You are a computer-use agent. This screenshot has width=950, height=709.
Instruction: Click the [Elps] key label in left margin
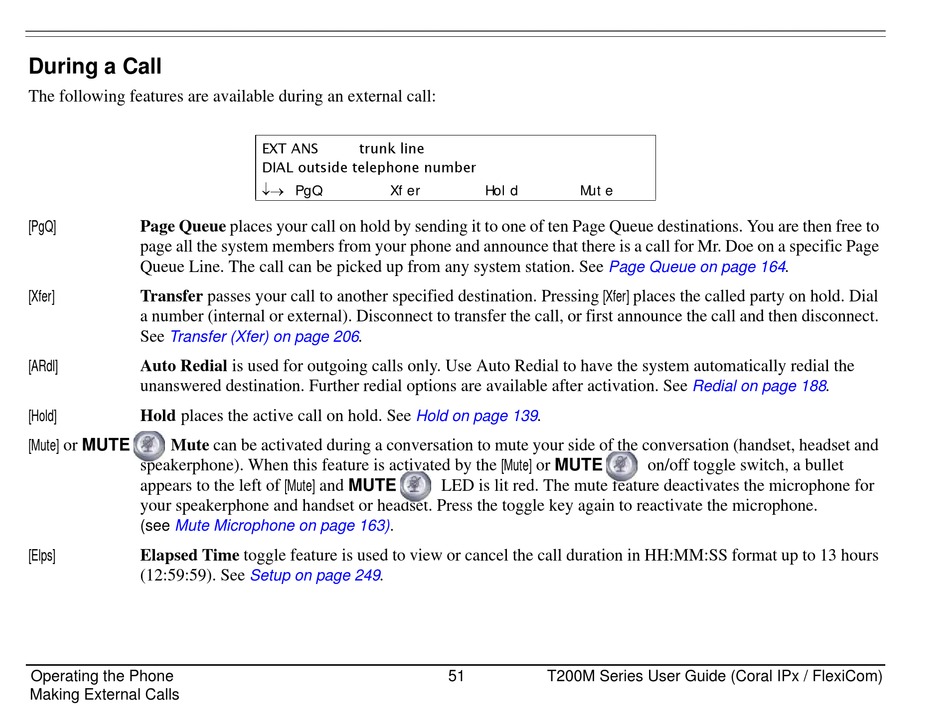pyautogui.click(x=42, y=555)
